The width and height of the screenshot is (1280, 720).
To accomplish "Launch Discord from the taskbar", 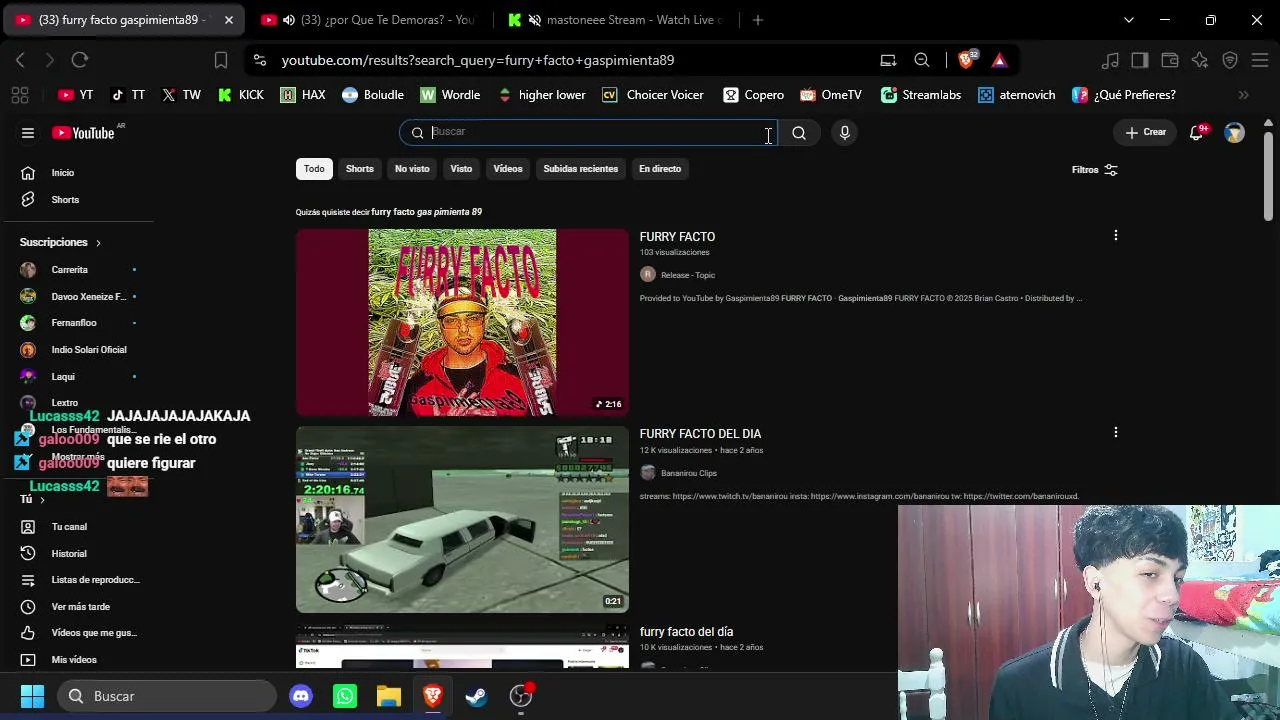I will [301, 696].
